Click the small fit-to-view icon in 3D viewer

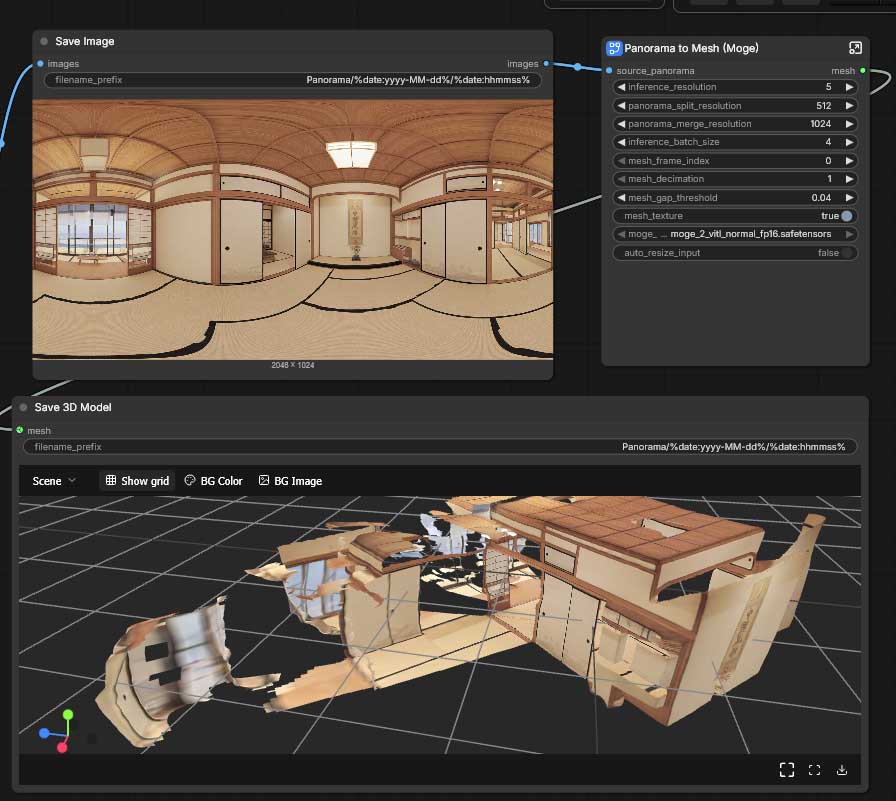pyautogui.click(x=814, y=770)
